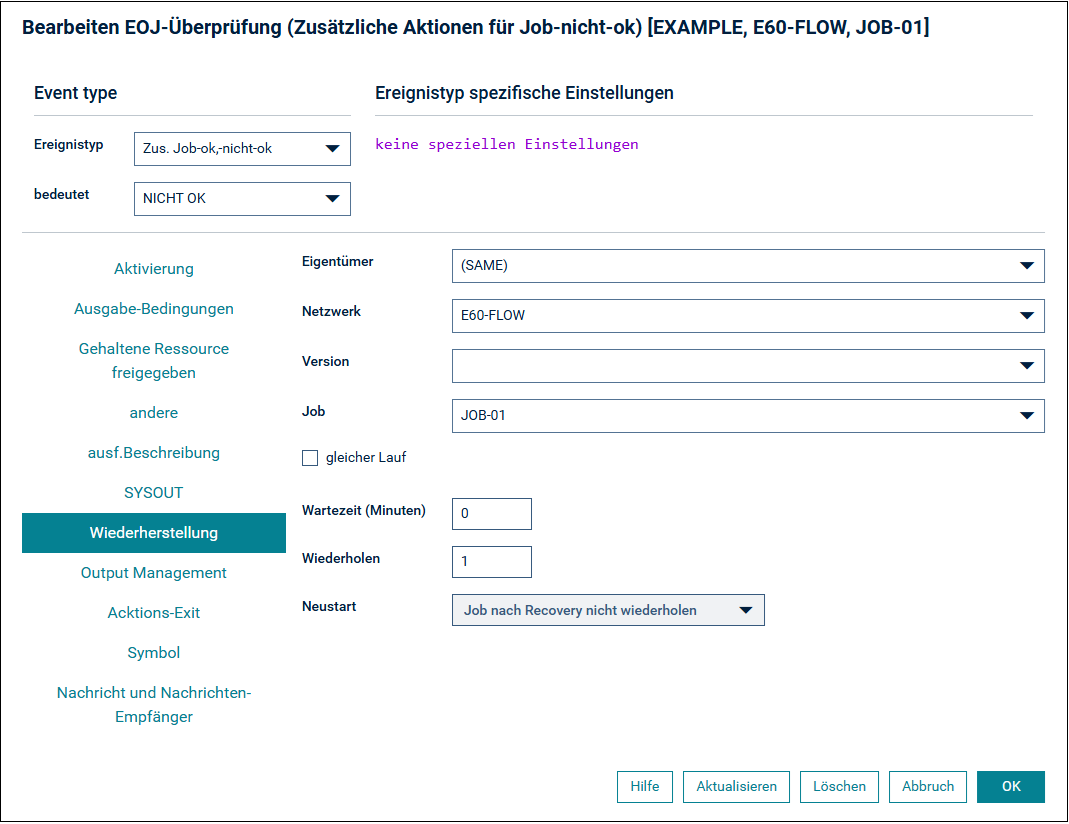The height and width of the screenshot is (824, 1069).
Task: Focus the Wartezeit (Minuten) input field
Action: [492, 514]
